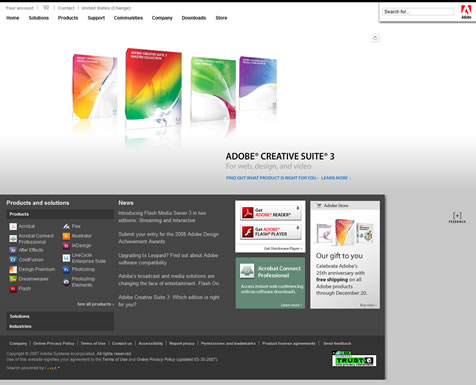Collapse the Products section header
The width and height of the screenshot is (476, 385).
click(x=60, y=214)
